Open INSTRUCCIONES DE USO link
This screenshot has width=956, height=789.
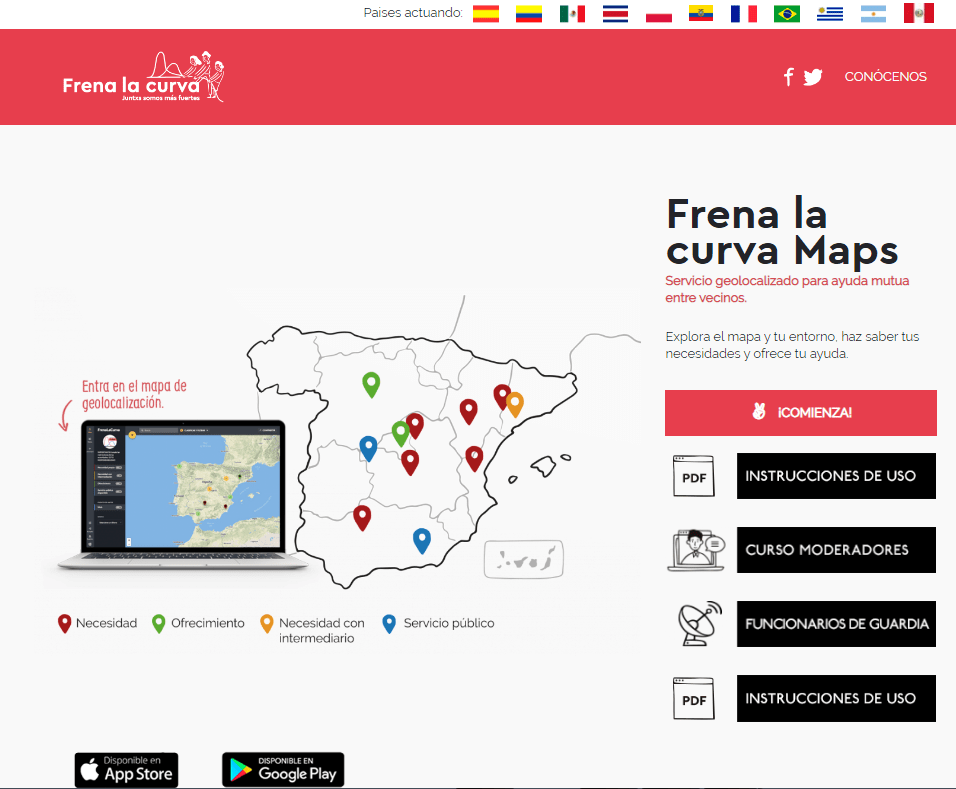(x=836, y=476)
